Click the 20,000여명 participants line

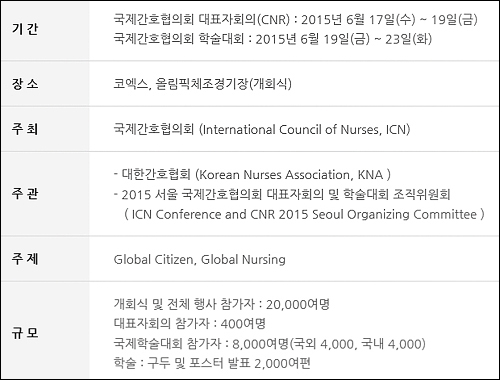click(x=221, y=304)
